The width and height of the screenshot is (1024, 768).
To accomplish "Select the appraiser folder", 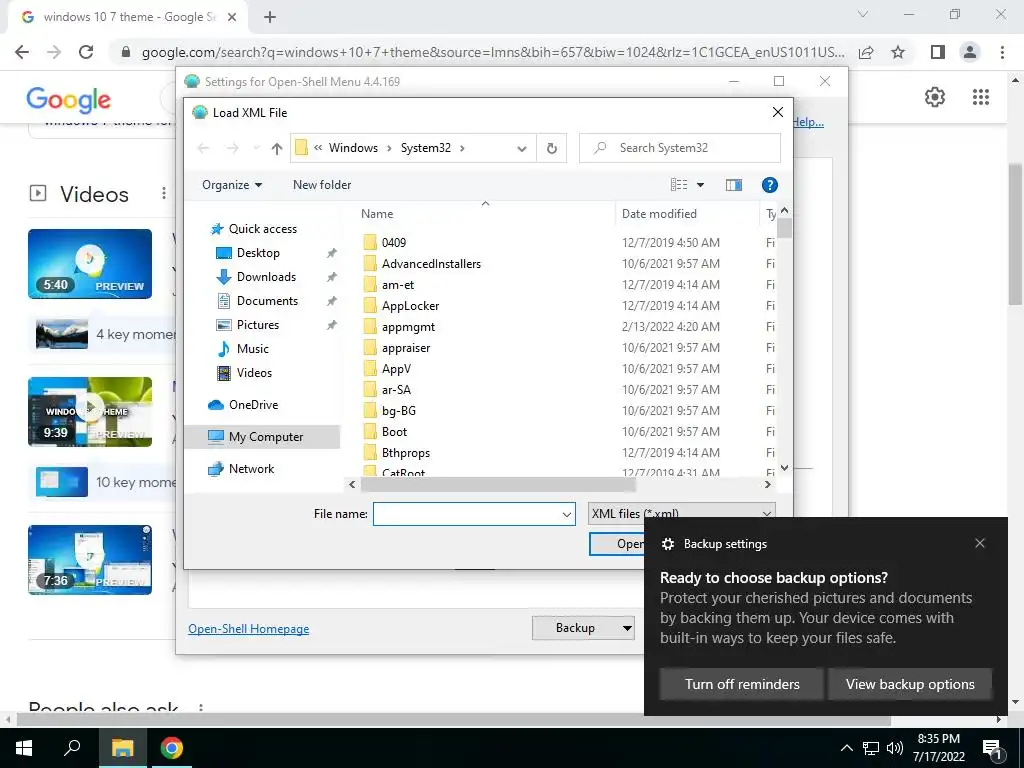I will coord(406,348).
